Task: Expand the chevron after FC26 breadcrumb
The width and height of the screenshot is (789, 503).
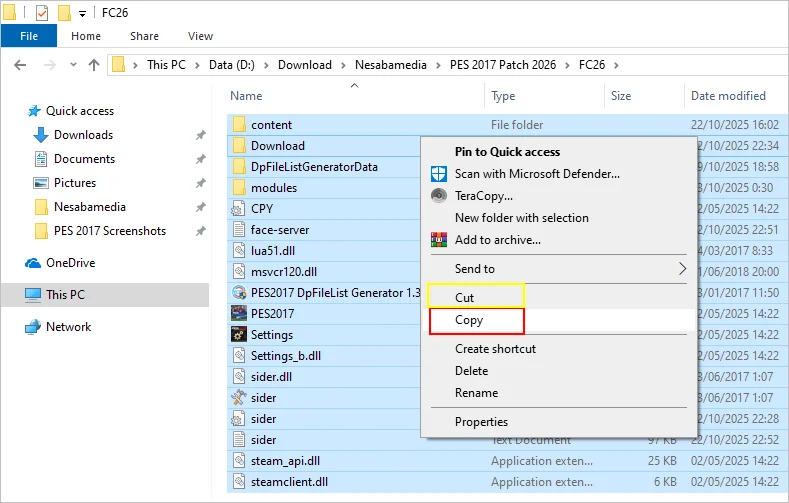Action: 616,65
